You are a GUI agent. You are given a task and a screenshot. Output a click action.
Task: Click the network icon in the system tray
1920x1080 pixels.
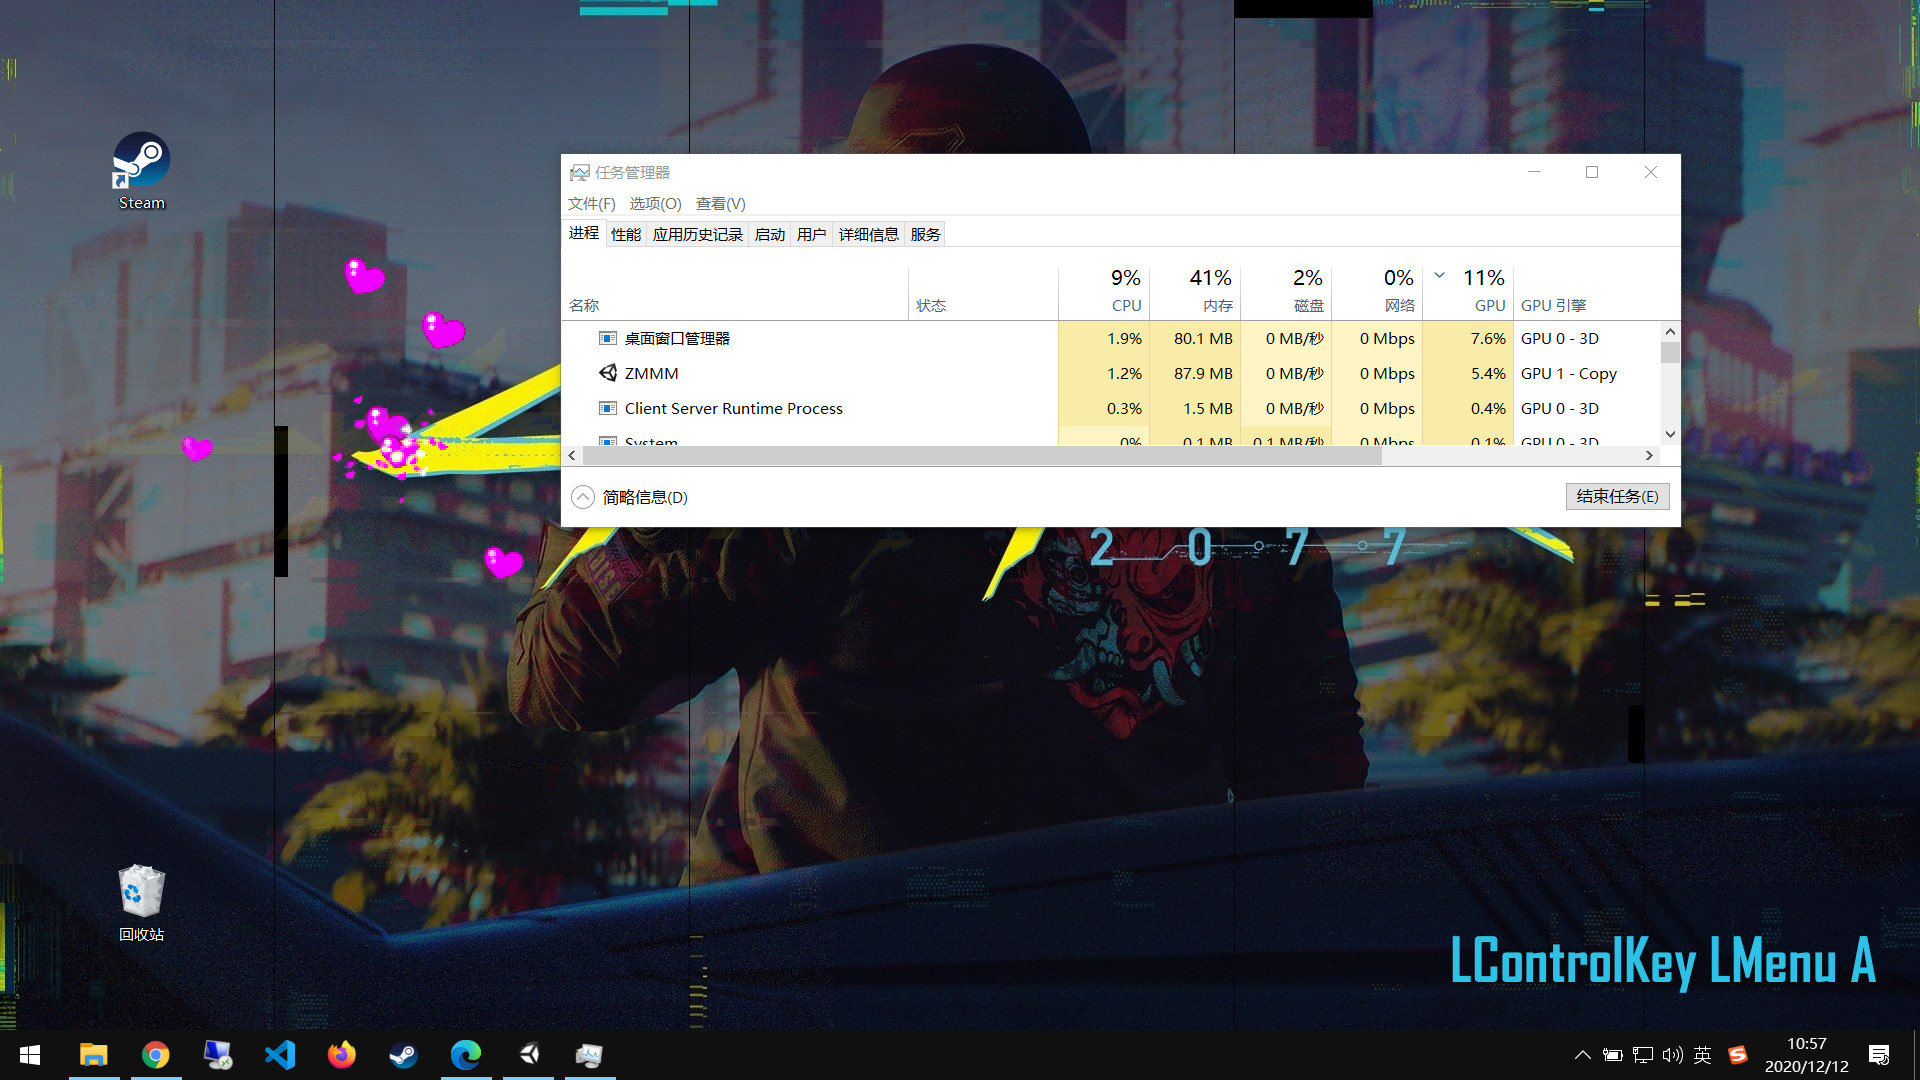pos(1643,1055)
